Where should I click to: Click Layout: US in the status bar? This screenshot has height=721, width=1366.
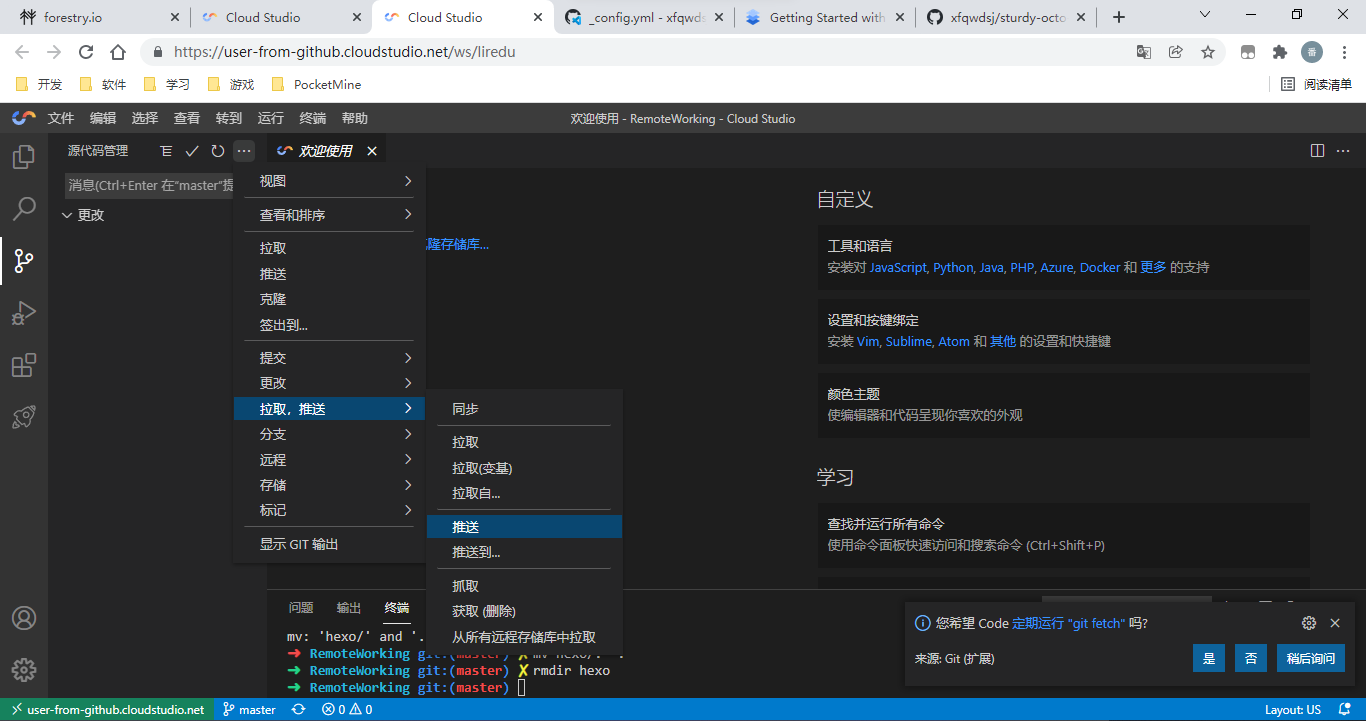click(x=1293, y=710)
